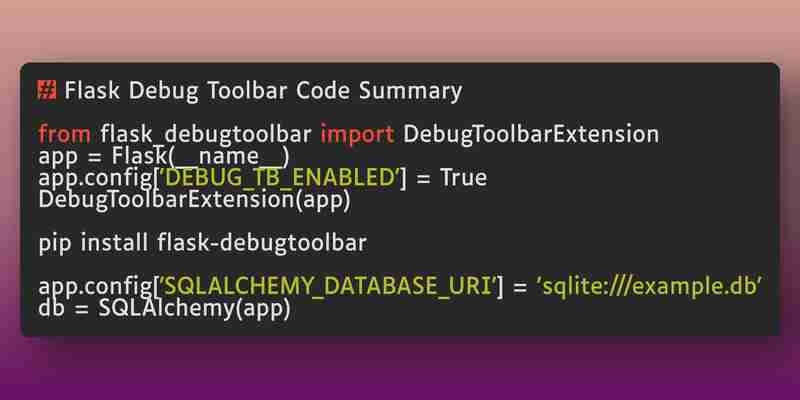Select the red 'import' keyword
This screenshot has height=400, width=800.
click(x=357, y=134)
